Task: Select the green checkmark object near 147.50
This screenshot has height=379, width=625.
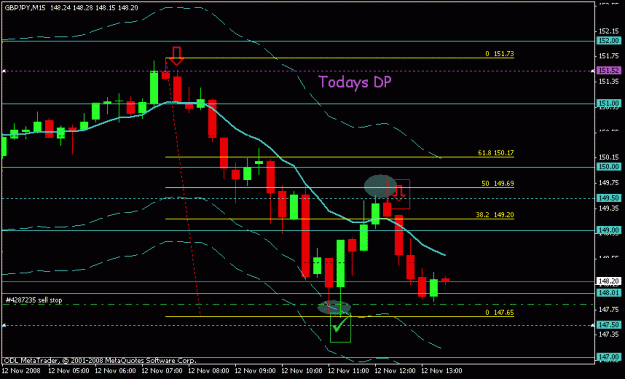Action: [340, 327]
